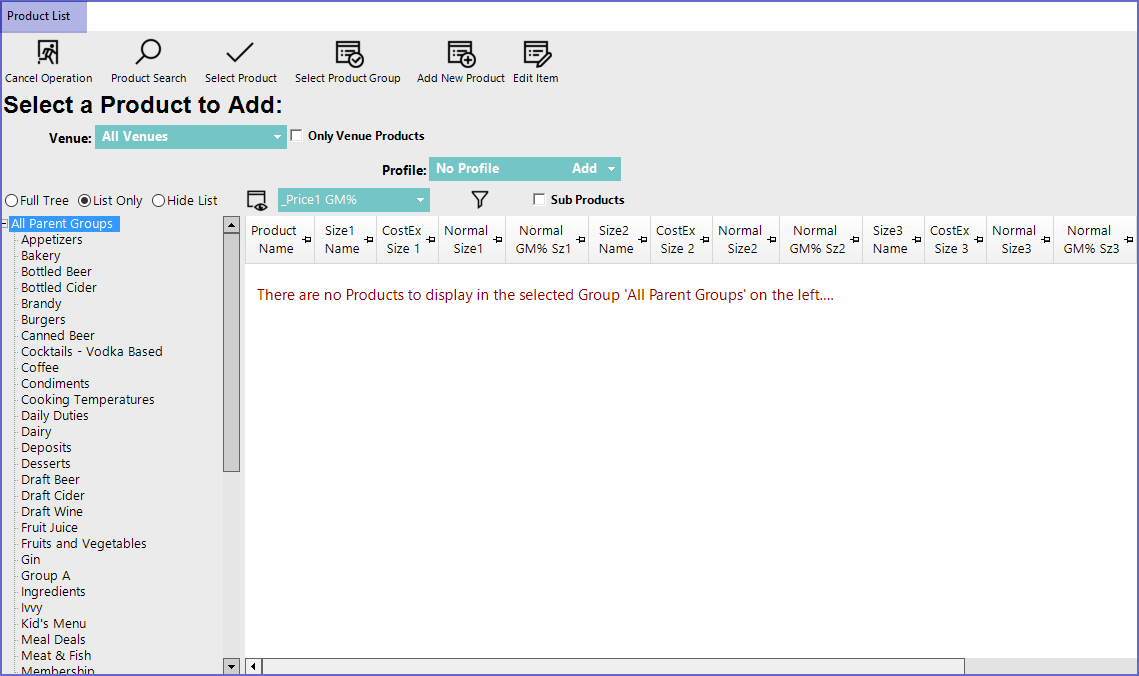Click the Edit Item icon

tap(536, 53)
